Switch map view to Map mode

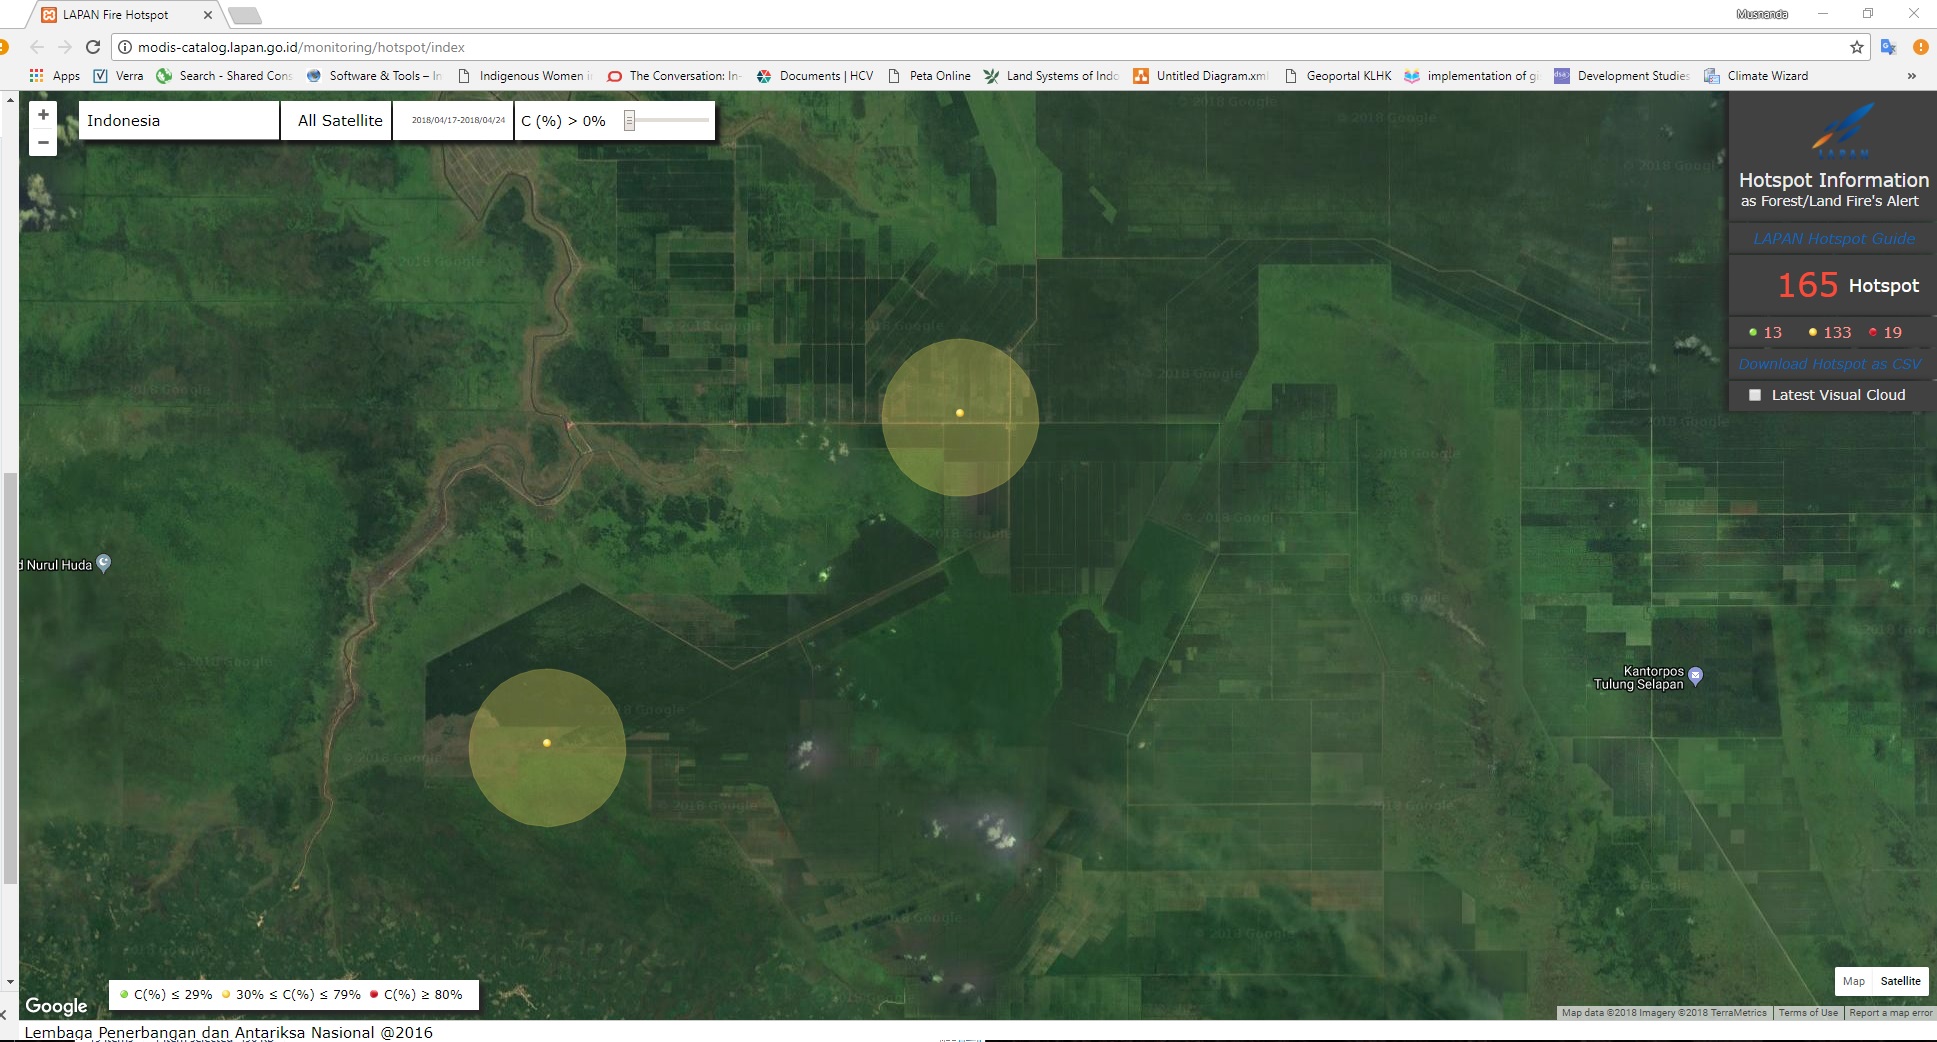pos(1853,981)
